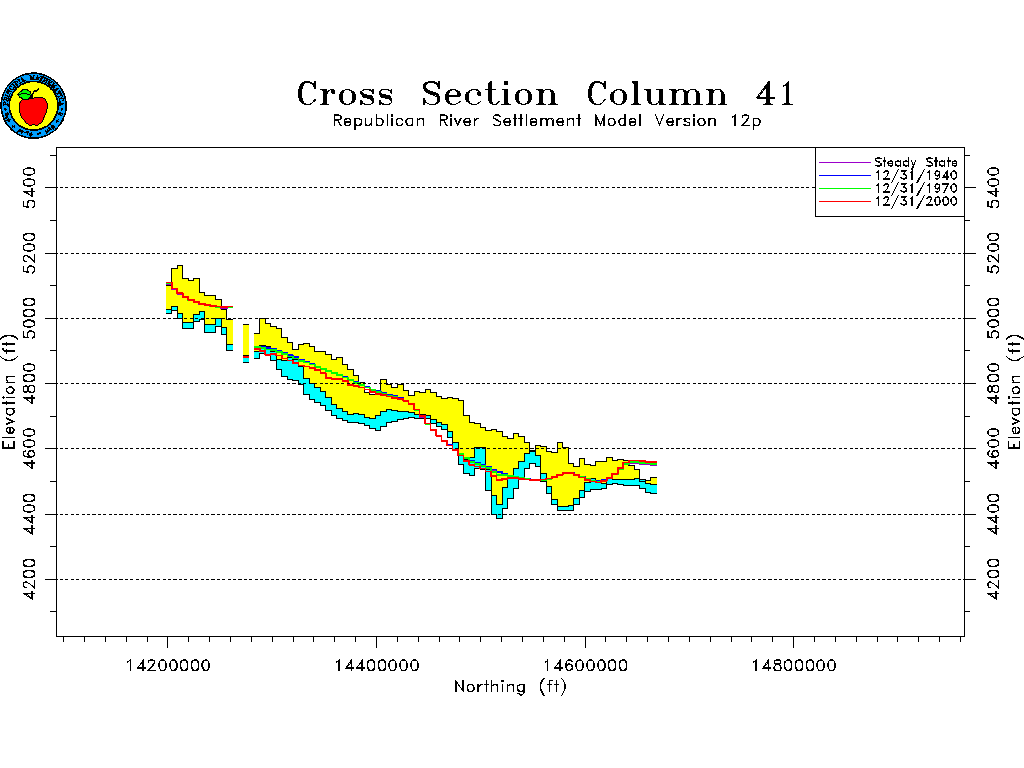Click the 14800000 x-axis tick label
1024x768 pixels.
click(x=794, y=665)
